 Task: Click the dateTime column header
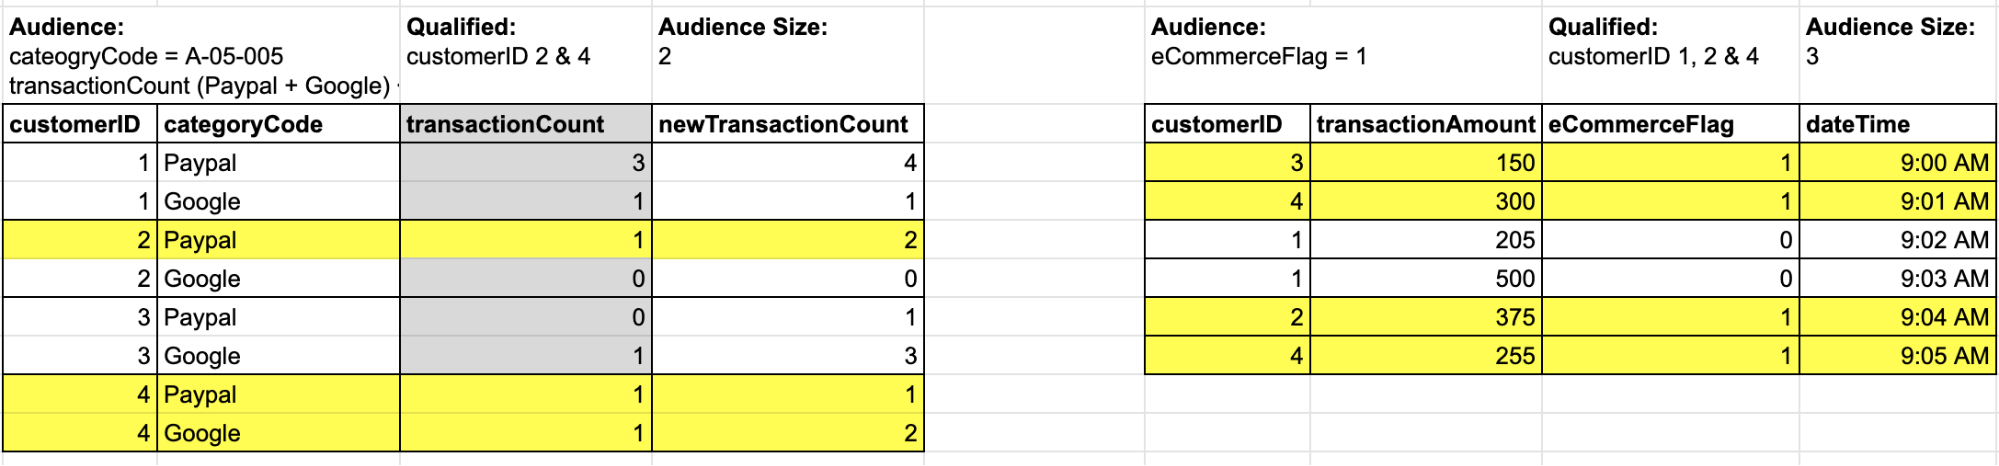1897,124
